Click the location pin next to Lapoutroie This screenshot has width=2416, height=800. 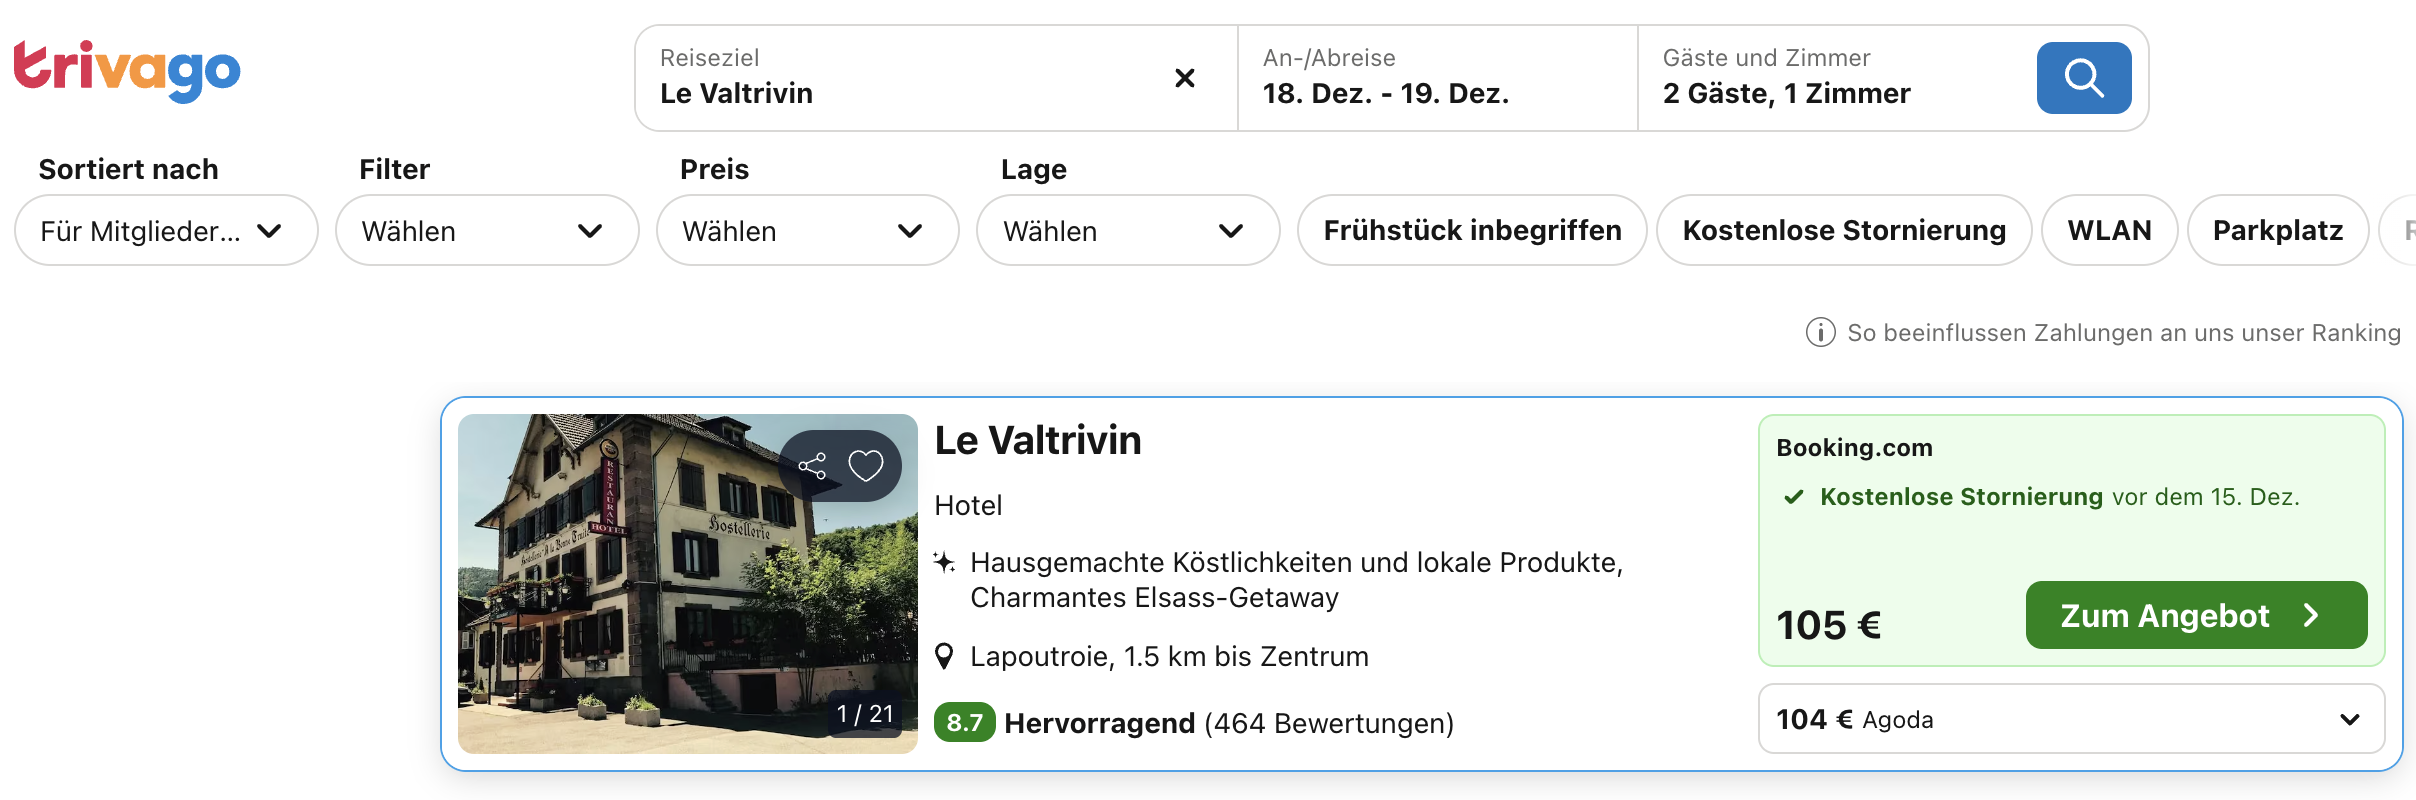click(944, 657)
